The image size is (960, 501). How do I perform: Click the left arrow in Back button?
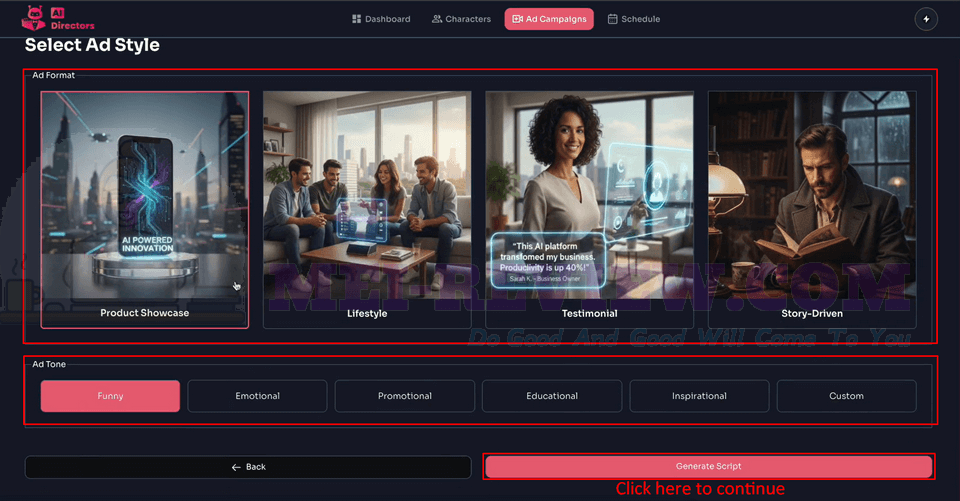(236, 467)
